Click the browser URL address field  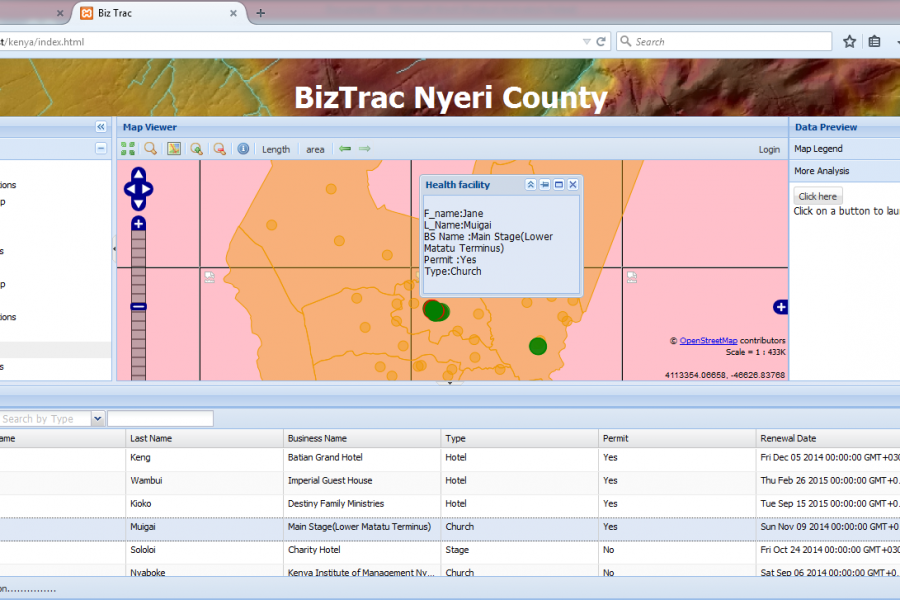click(290, 42)
